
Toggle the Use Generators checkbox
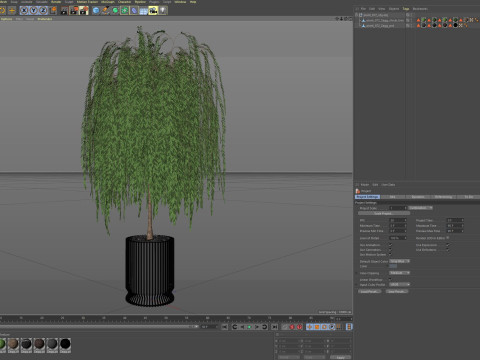coord(390,250)
